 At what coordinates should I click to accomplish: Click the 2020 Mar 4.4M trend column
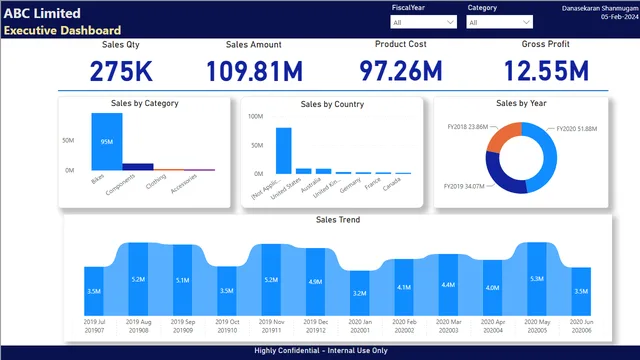[448, 285]
